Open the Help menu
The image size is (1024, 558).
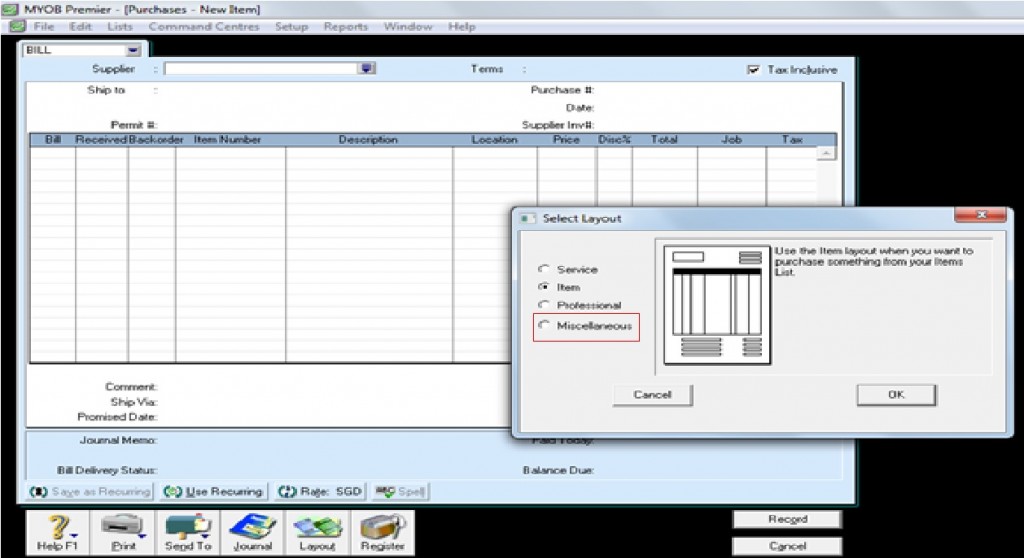click(x=462, y=26)
